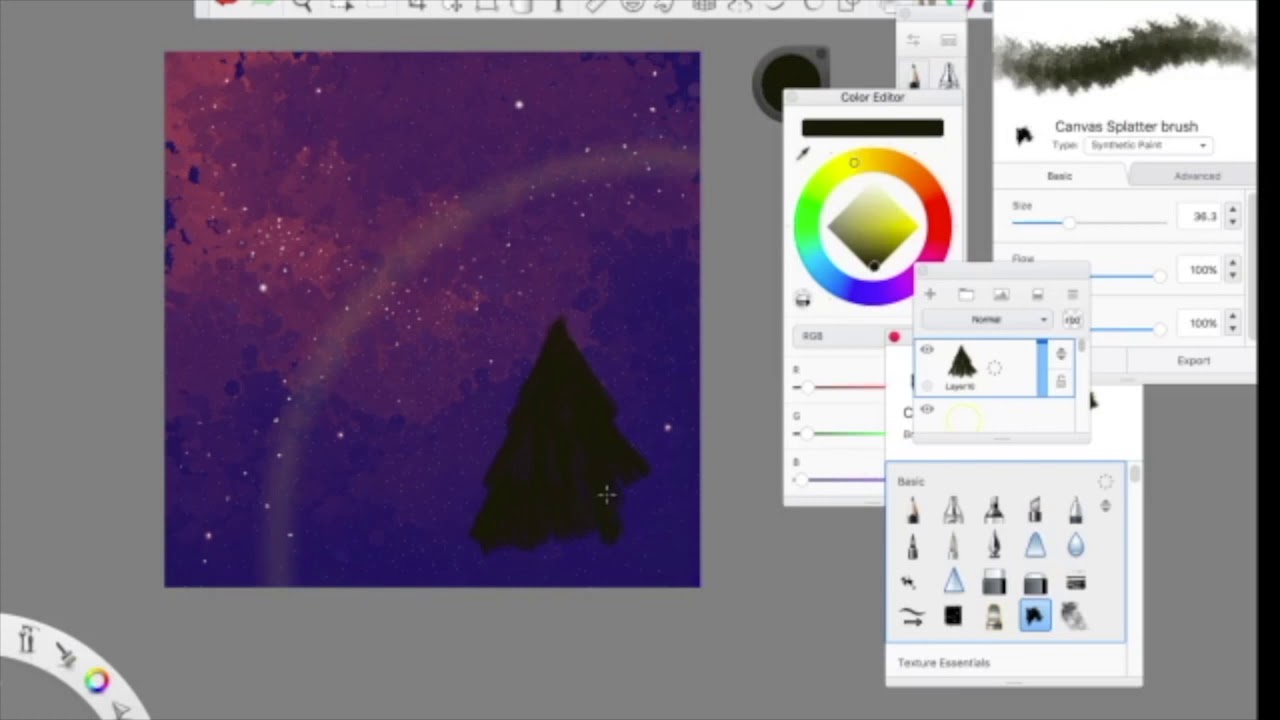
Task: Select the airbrush next to the pencil
Action: click(953, 510)
